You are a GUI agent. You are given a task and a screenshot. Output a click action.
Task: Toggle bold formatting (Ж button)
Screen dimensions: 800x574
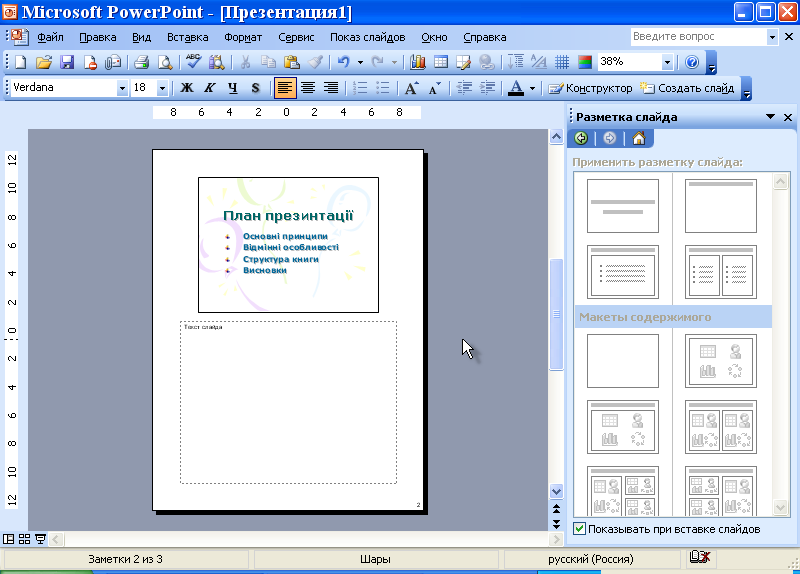pyautogui.click(x=187, y=88)
